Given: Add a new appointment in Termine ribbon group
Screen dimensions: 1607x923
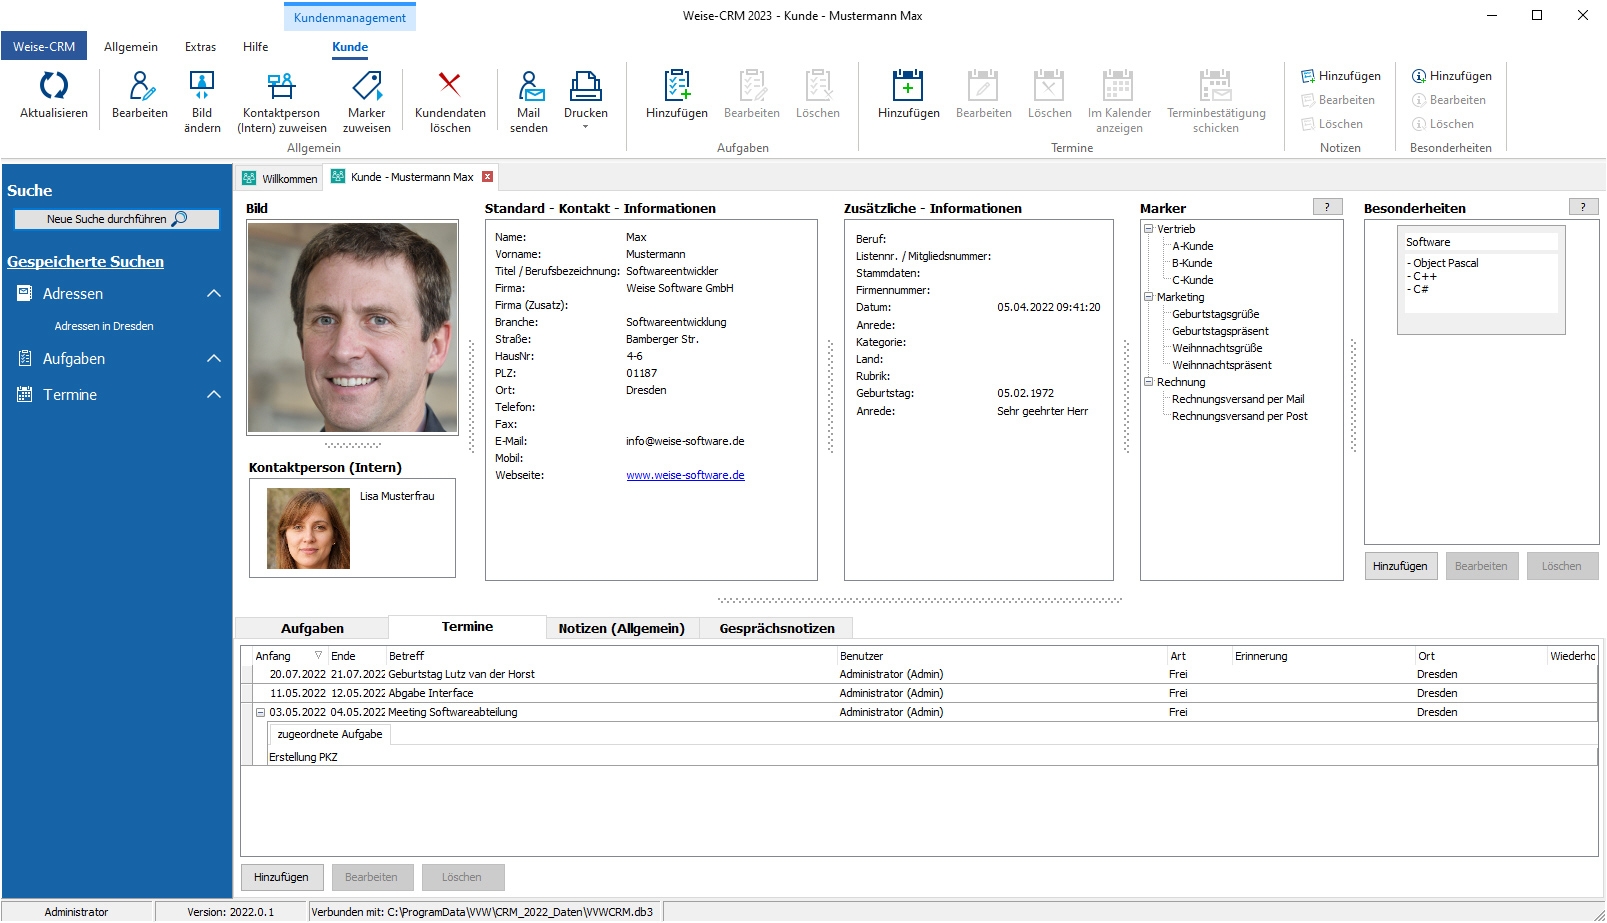Looking at the screenshot, I should [x=908, y=87].
